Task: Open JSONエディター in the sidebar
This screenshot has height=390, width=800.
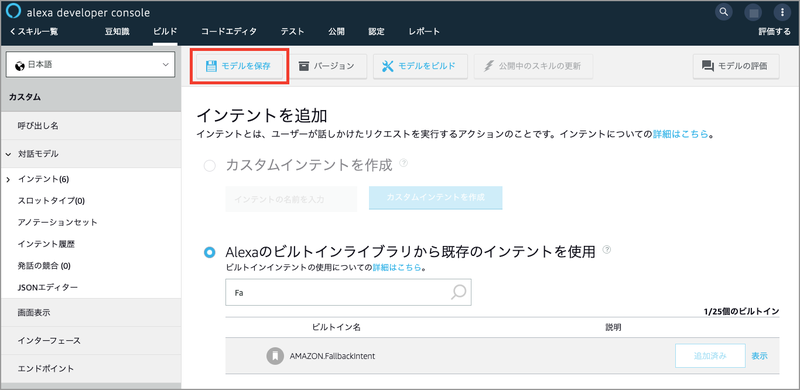Action: coord(47,287)
